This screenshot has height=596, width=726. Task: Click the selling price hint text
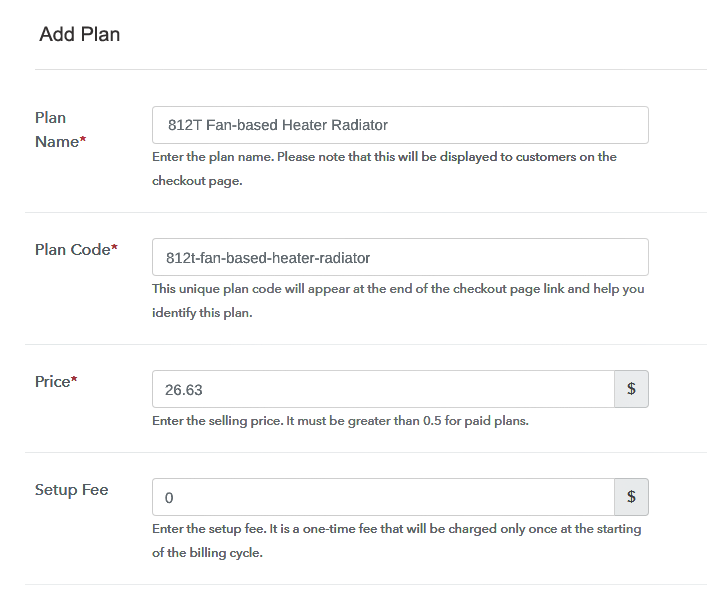(x=340, y=421)
